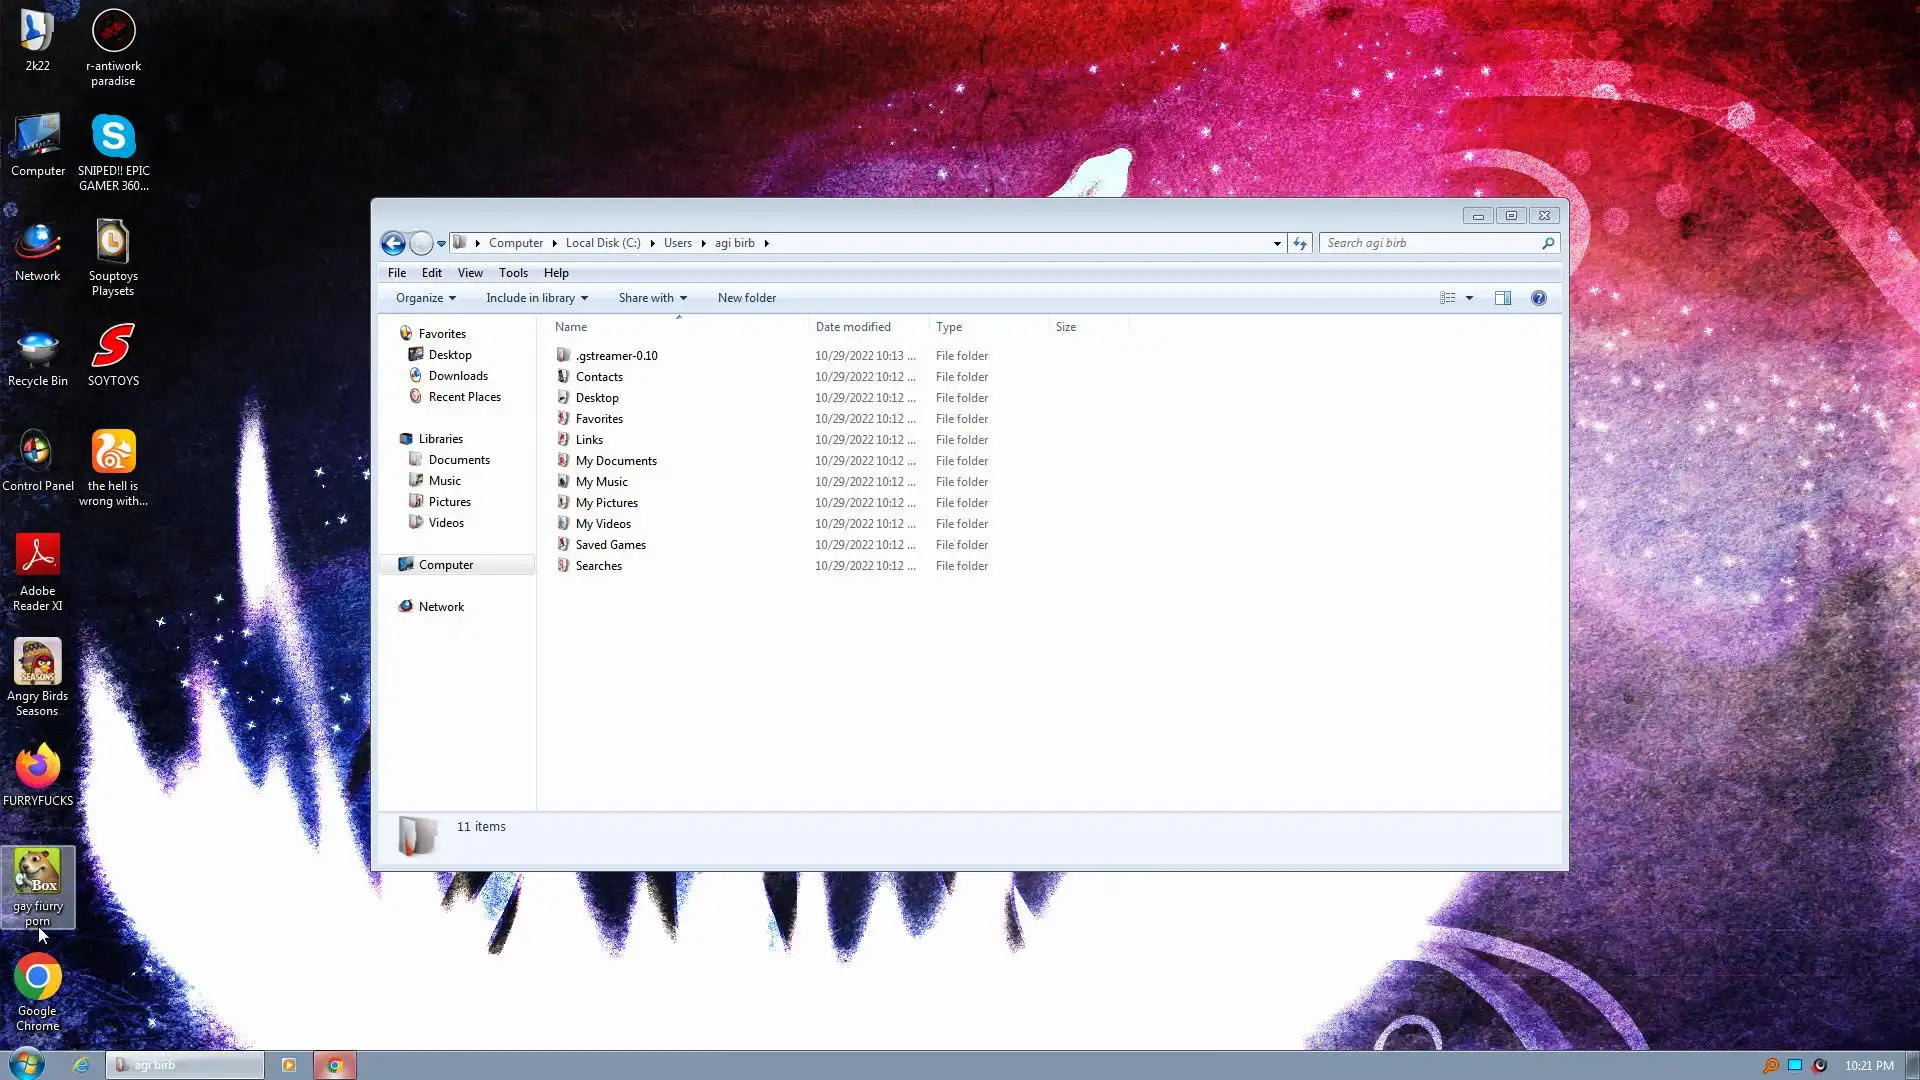Expand the view options dropdown arrow
Viewport: 1920px width, 1080px height.
click(x=1469, y=298)
